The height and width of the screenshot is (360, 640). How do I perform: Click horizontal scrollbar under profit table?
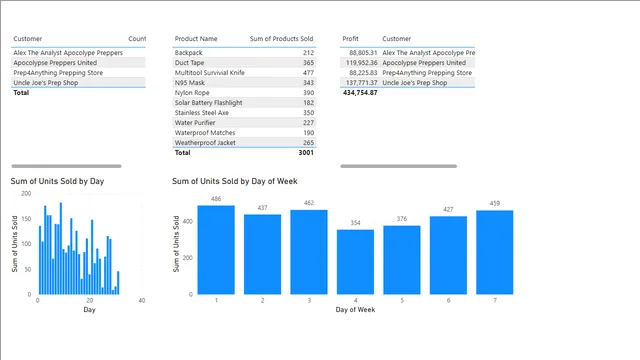click(x=399, y=166)
